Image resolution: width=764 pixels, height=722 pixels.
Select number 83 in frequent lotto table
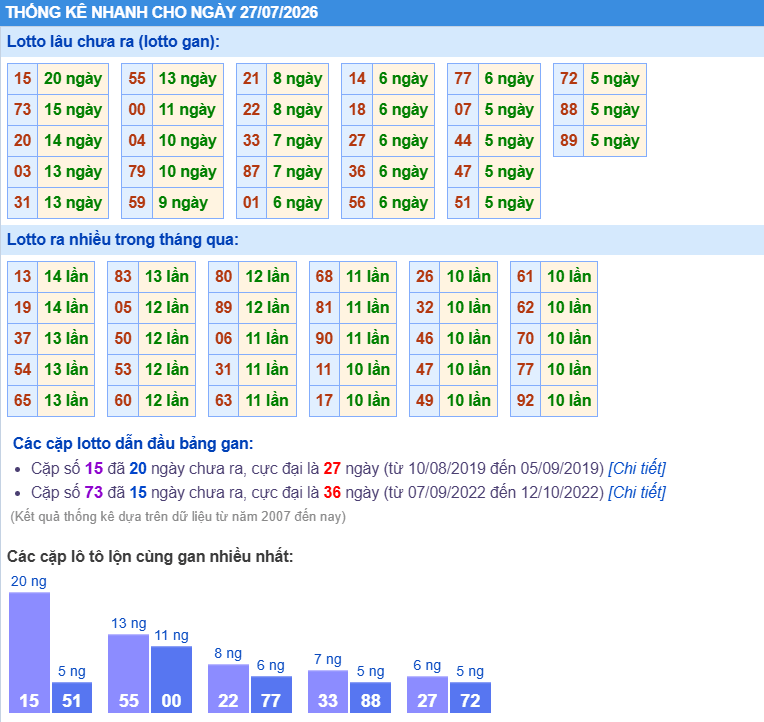click(123, 276)
